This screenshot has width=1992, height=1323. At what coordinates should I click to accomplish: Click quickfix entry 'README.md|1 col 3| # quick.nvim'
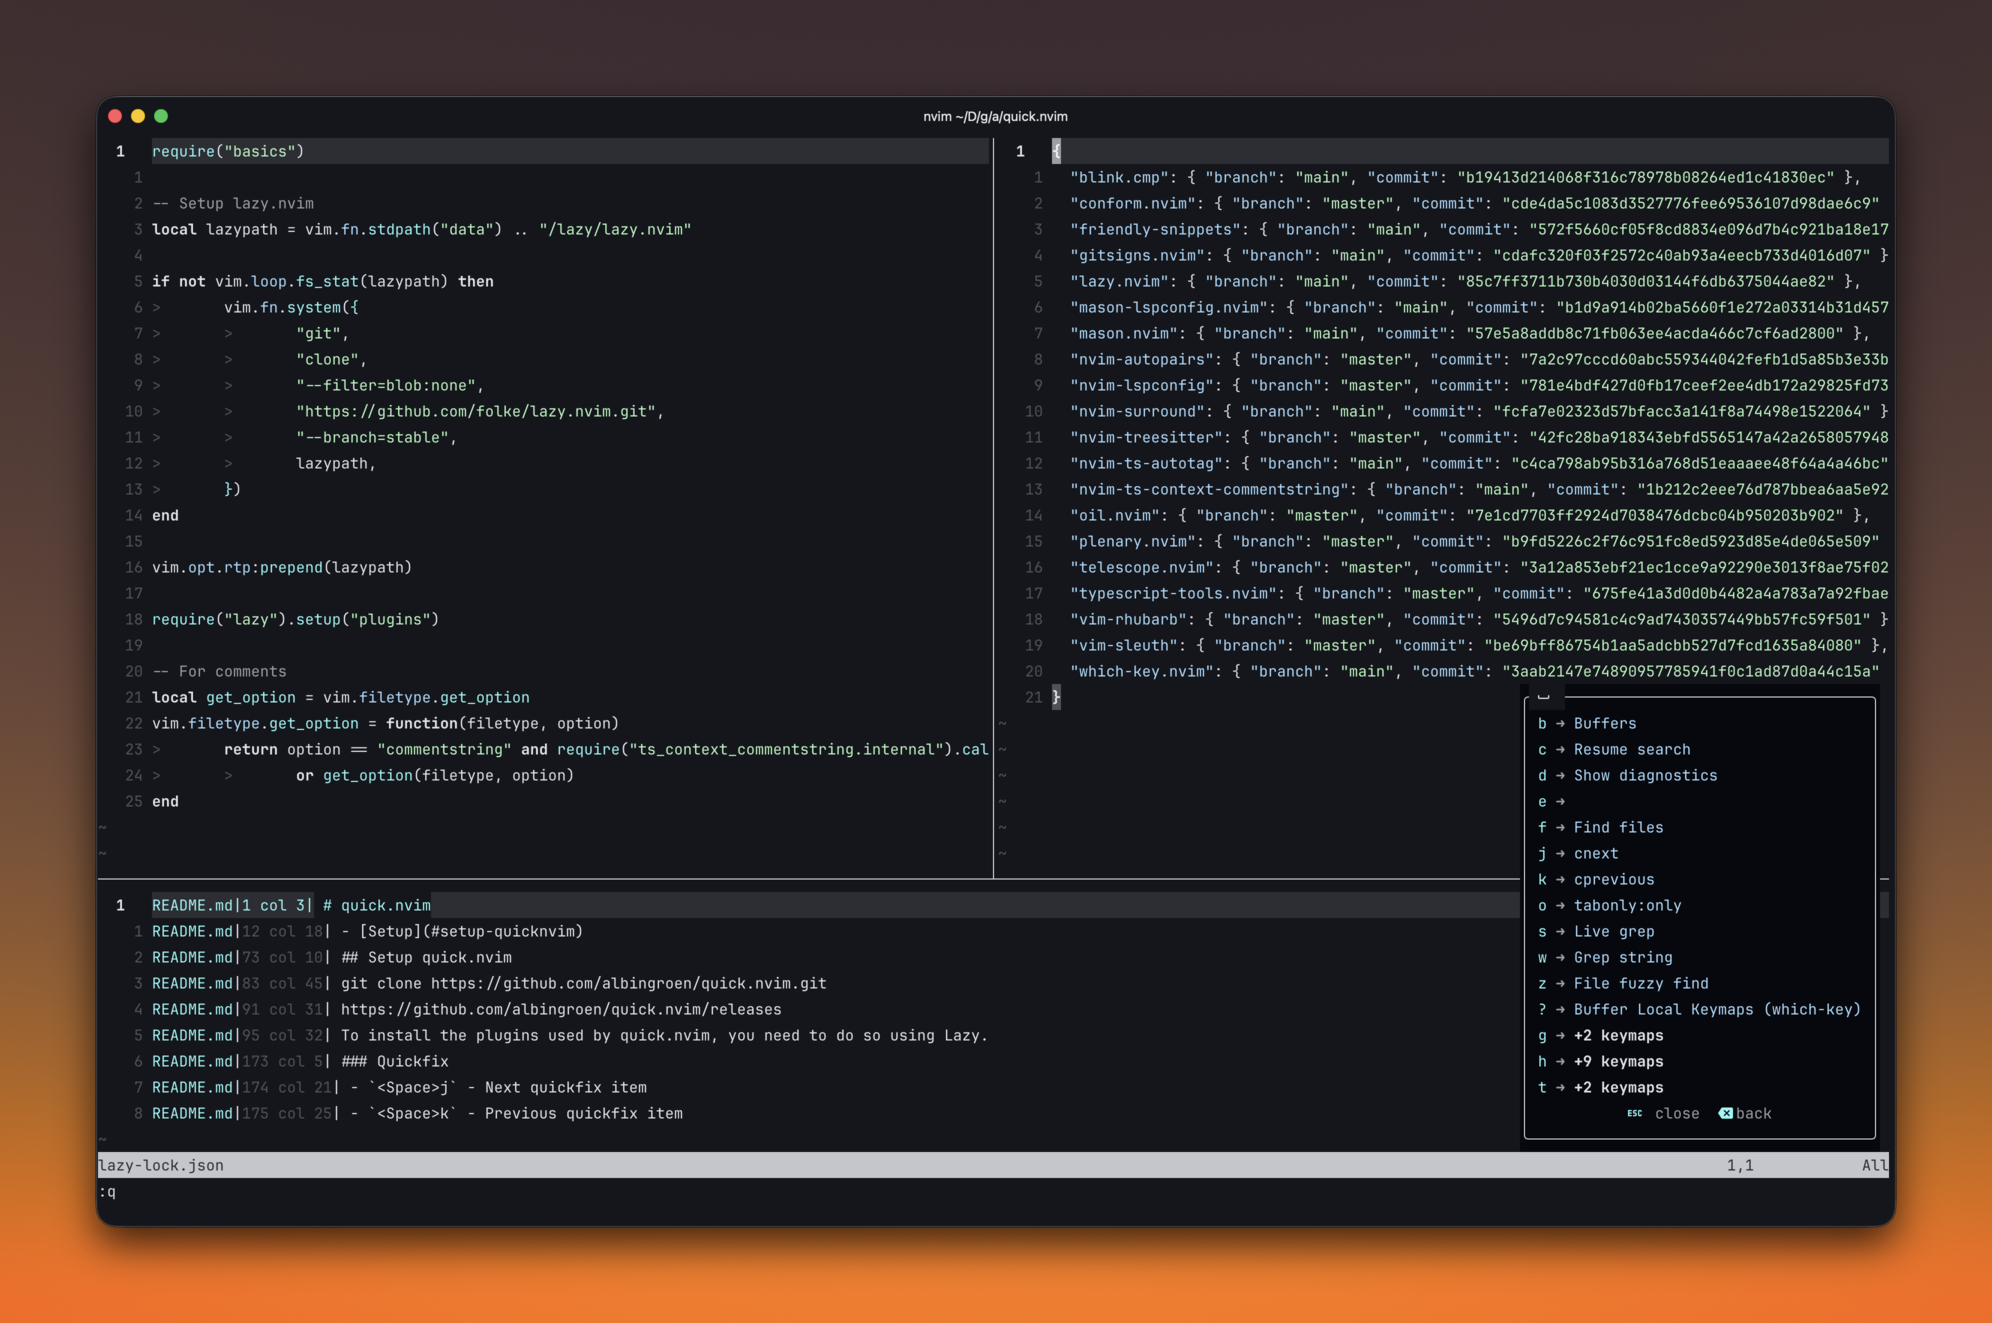coord(291,905)
